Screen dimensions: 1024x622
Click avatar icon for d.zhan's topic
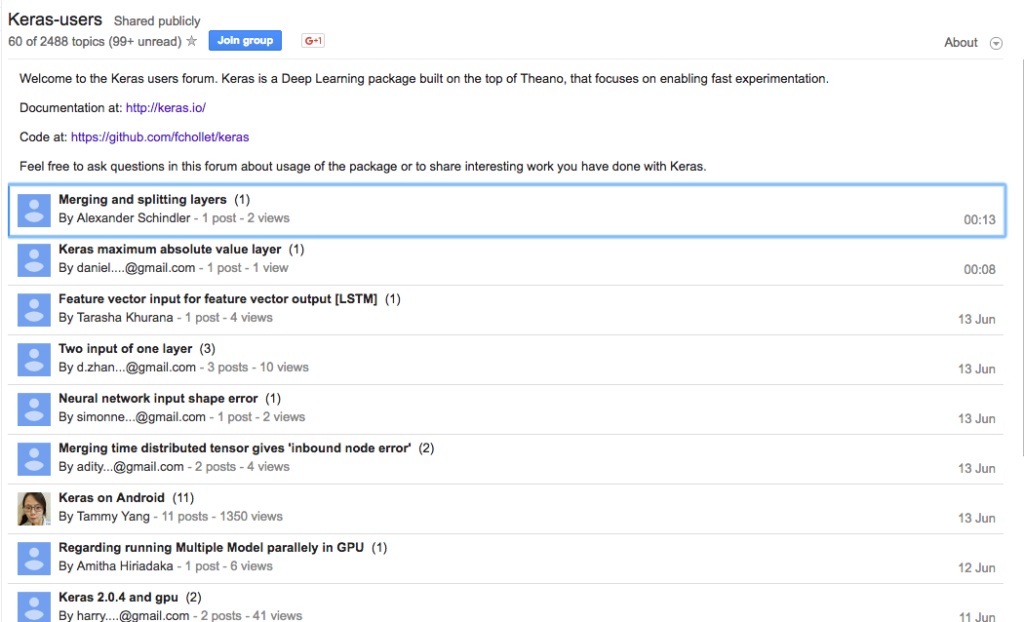(x=34, y=359)
